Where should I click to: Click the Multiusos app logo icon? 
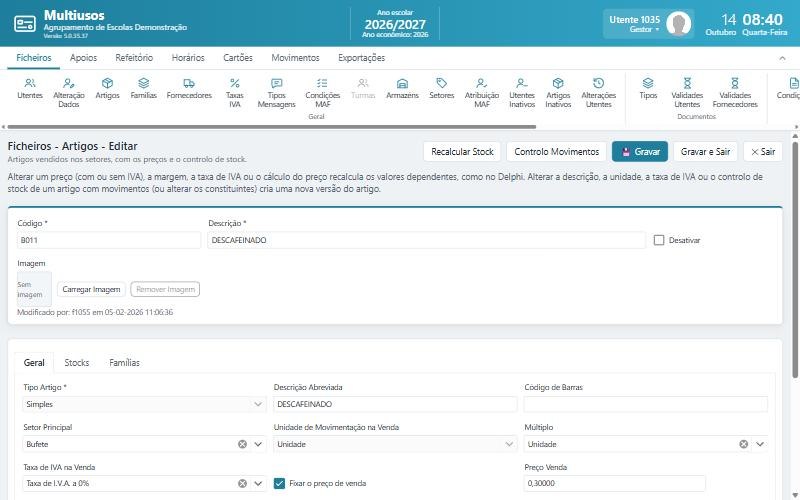coord(24,23)
